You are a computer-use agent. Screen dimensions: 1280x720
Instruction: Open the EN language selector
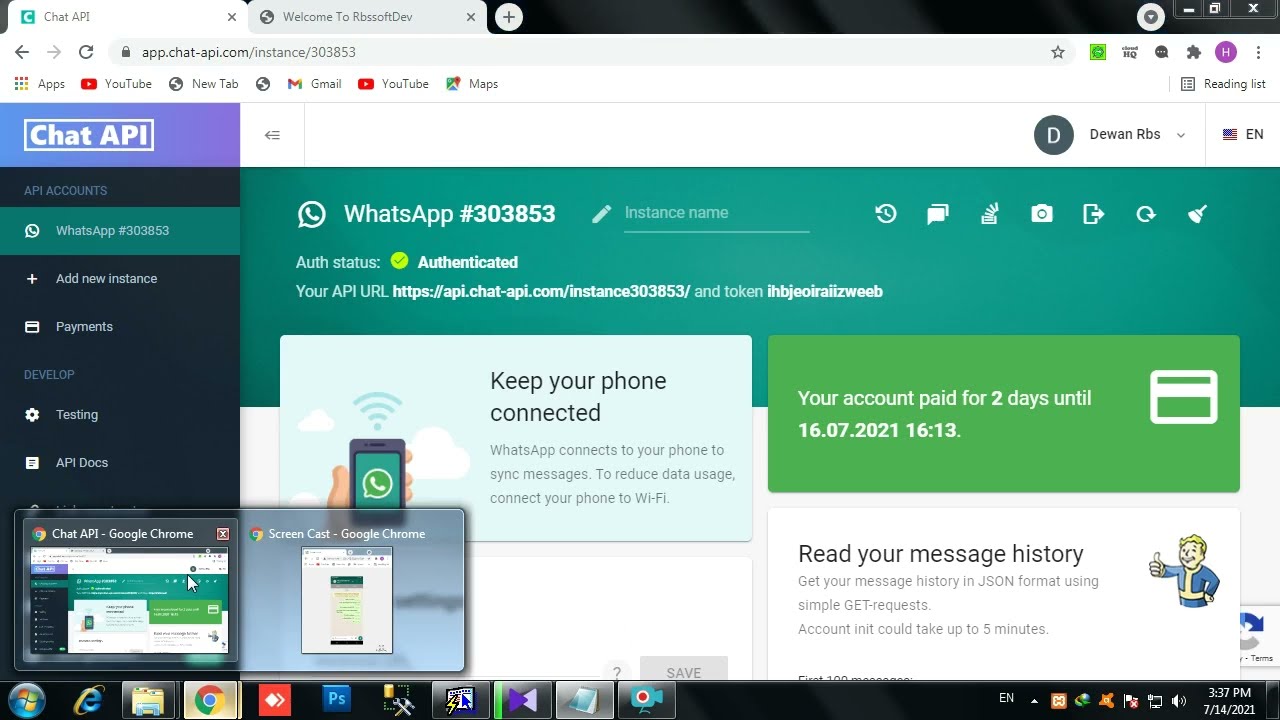[1243, 135]
